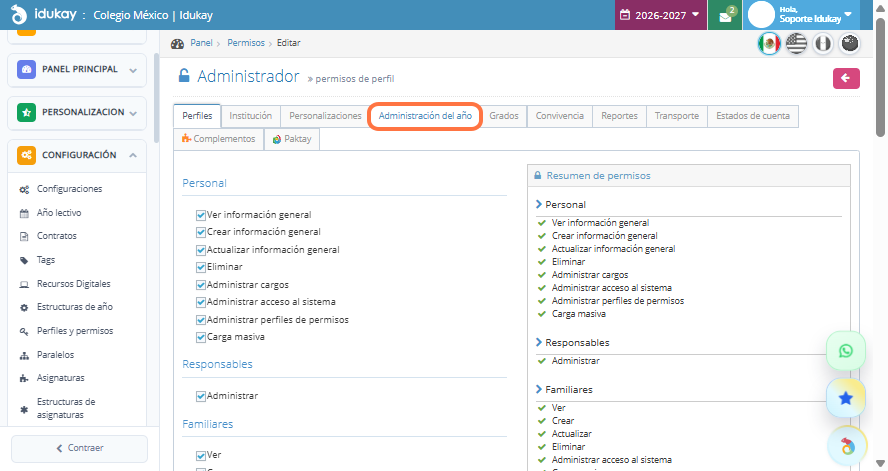
Task: Click the Tags label icon
Action: (24, 260)
